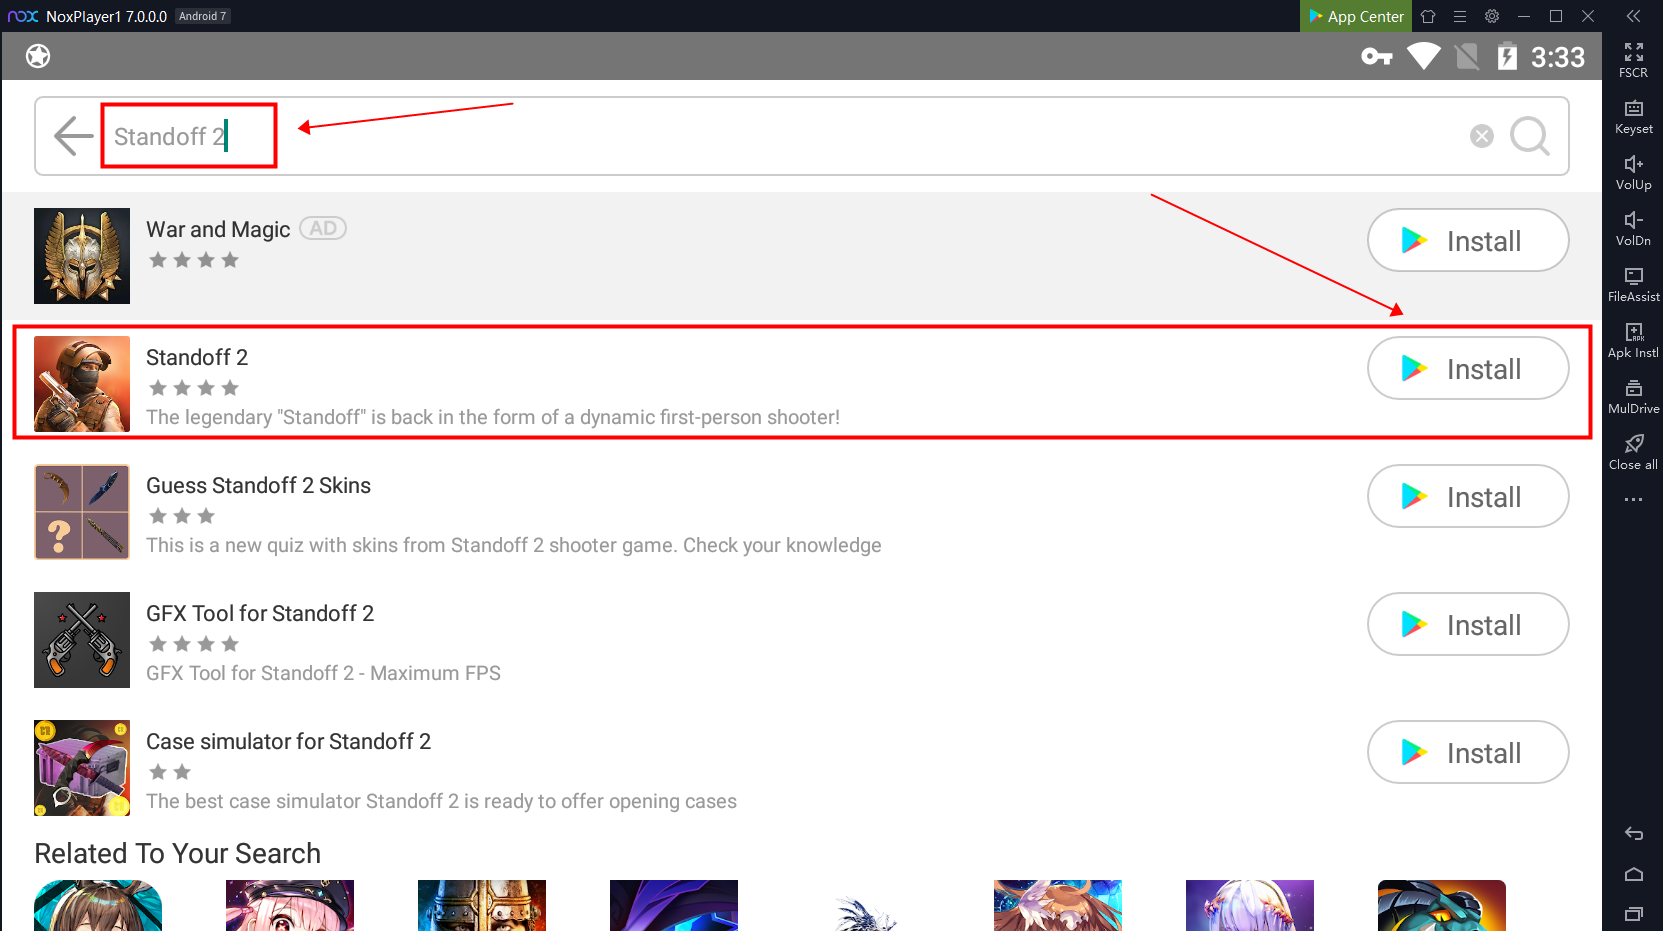Open MulDrive multi-instance manager

click(x=1633, y=395)
